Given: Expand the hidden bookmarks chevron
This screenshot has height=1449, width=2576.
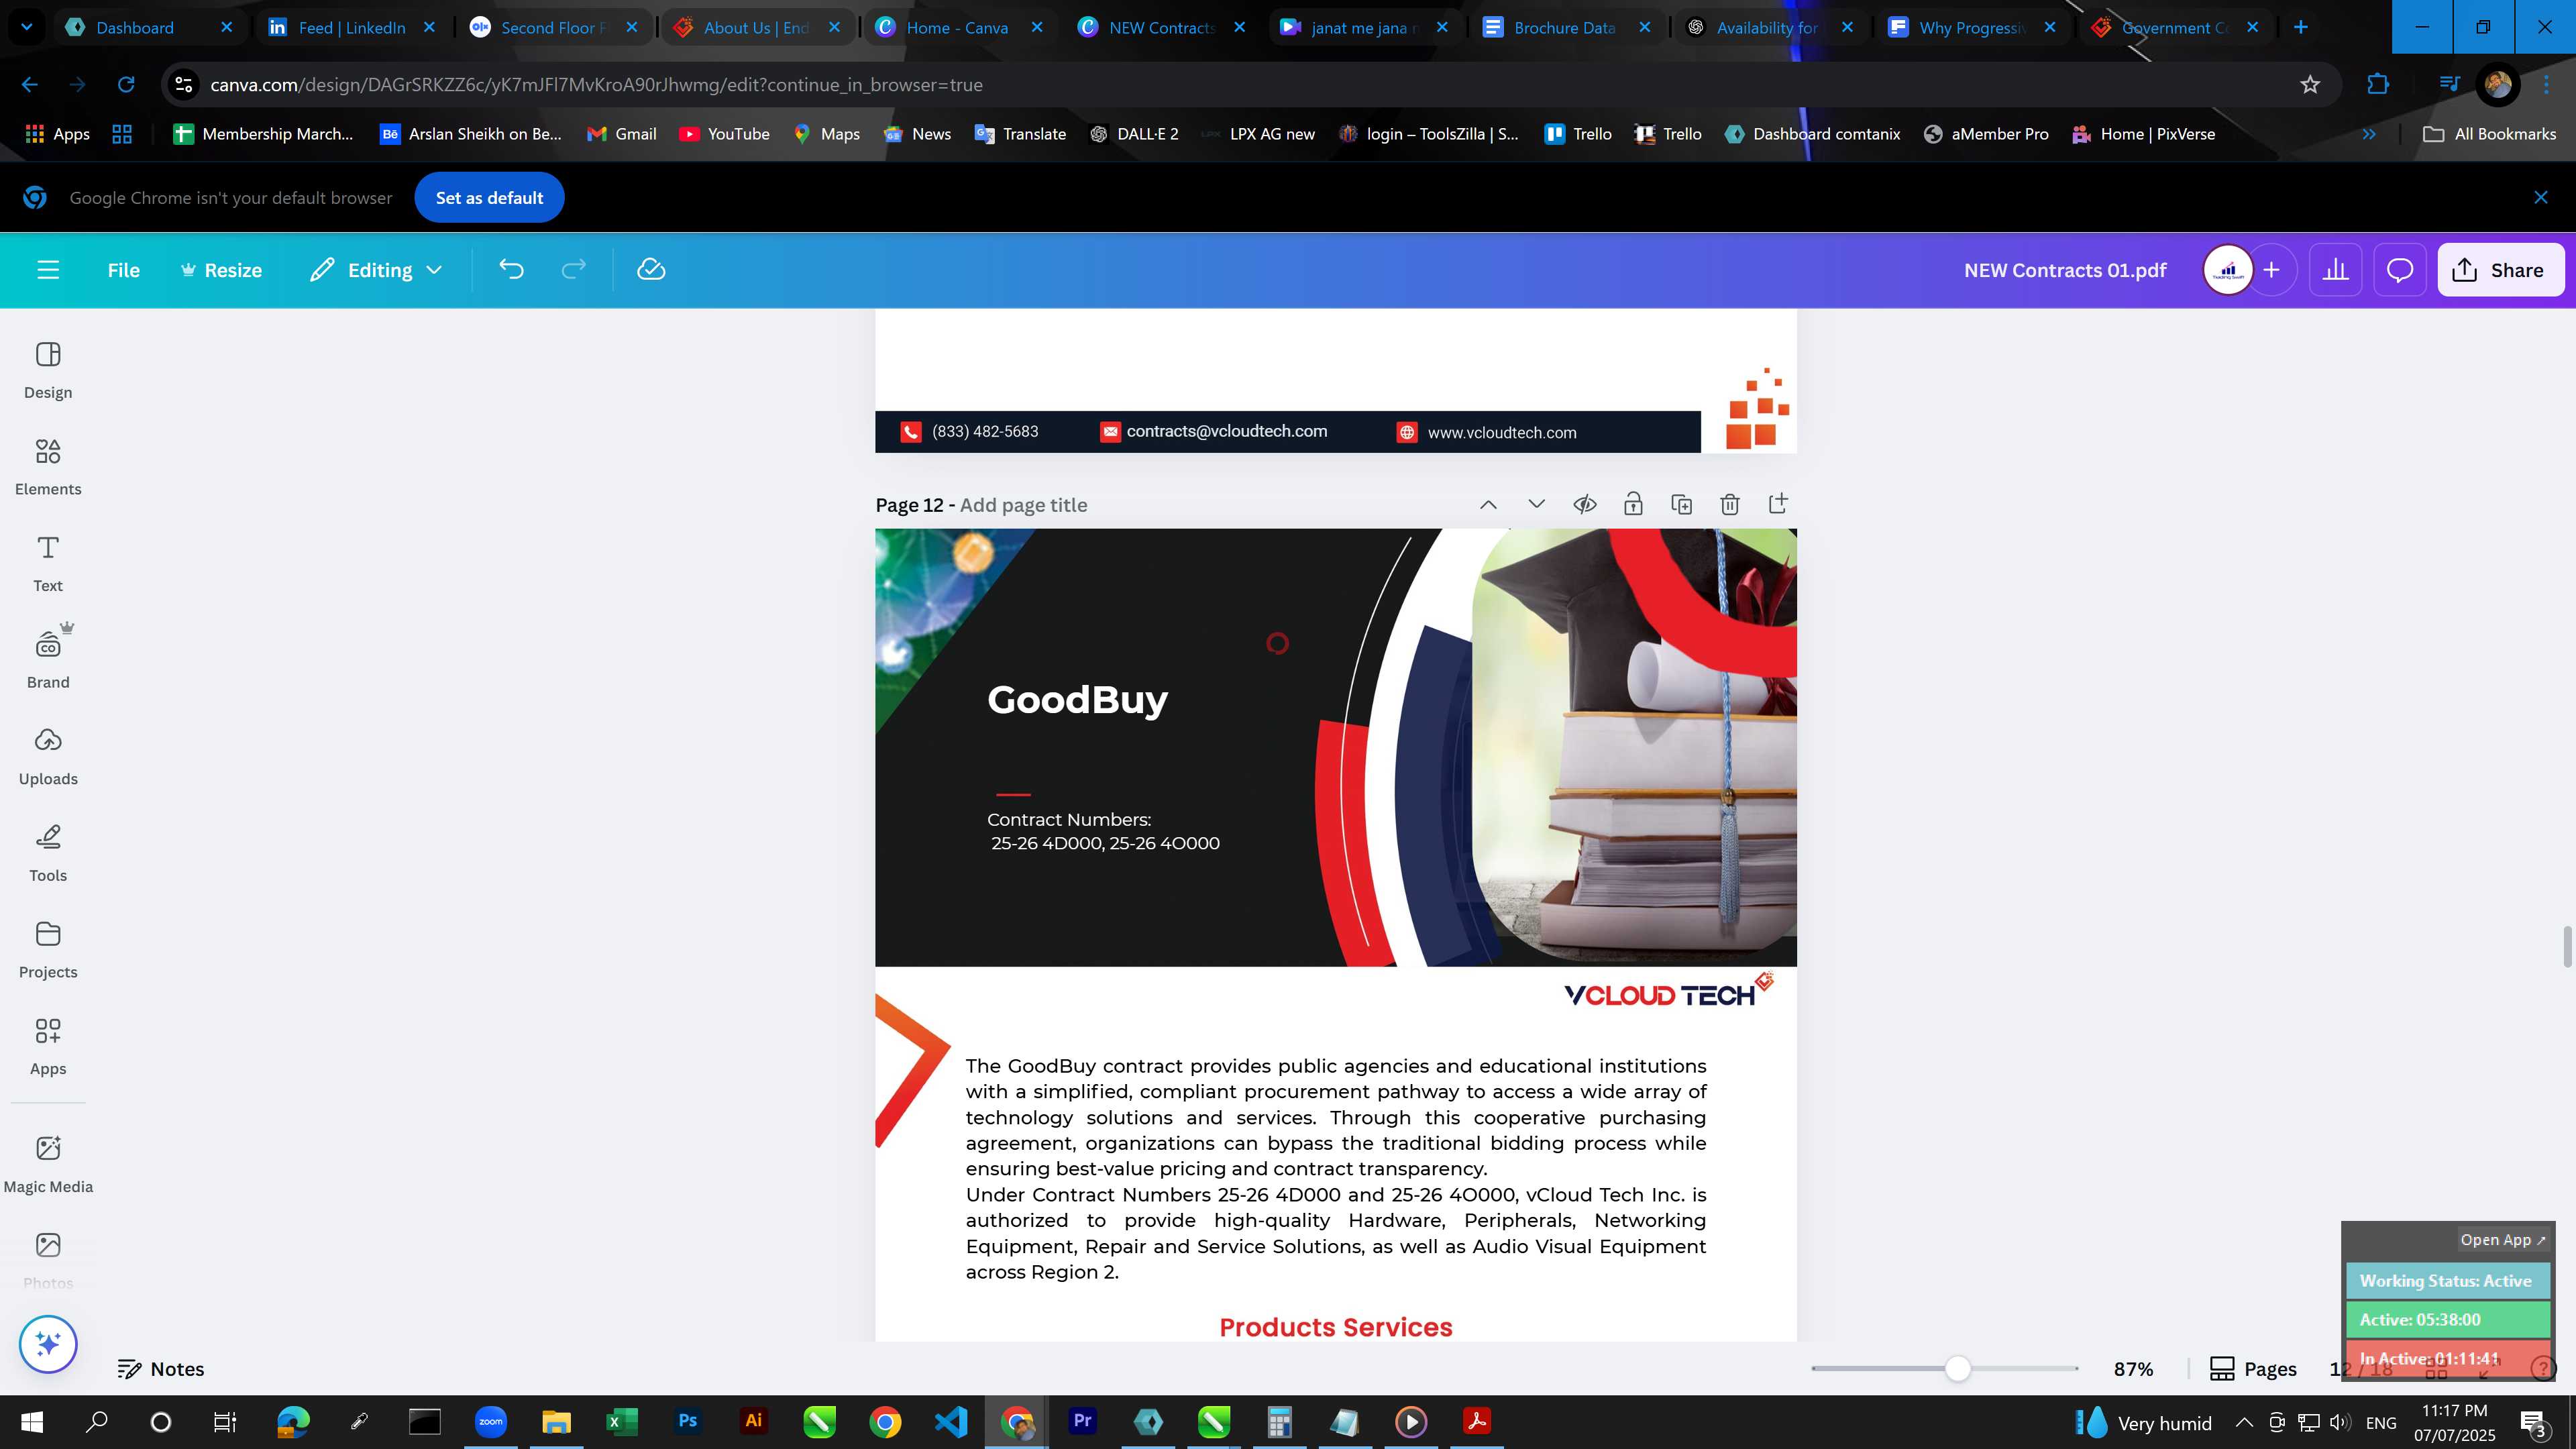Looking at the screenshot, I should [2369, 134].
